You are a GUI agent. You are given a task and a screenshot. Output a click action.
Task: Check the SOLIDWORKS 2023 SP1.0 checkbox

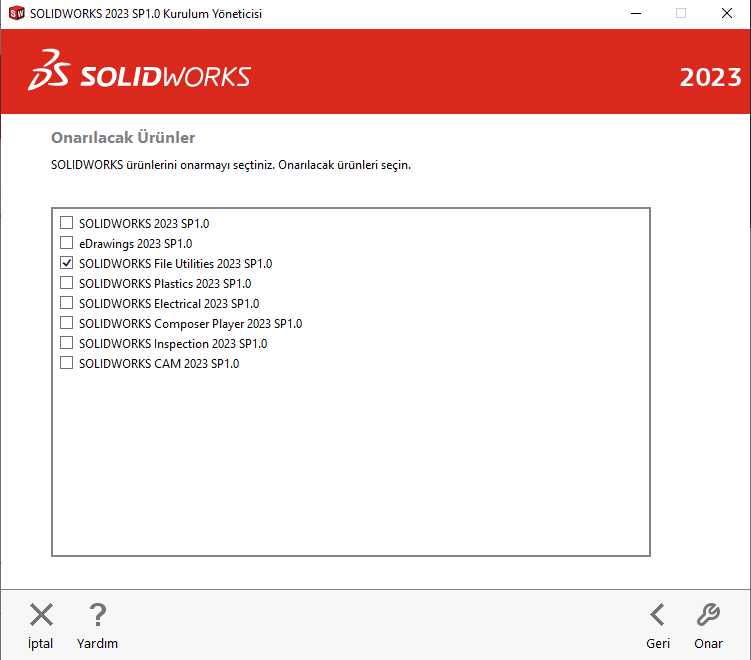pyautogui.click(x=67, y=223)
